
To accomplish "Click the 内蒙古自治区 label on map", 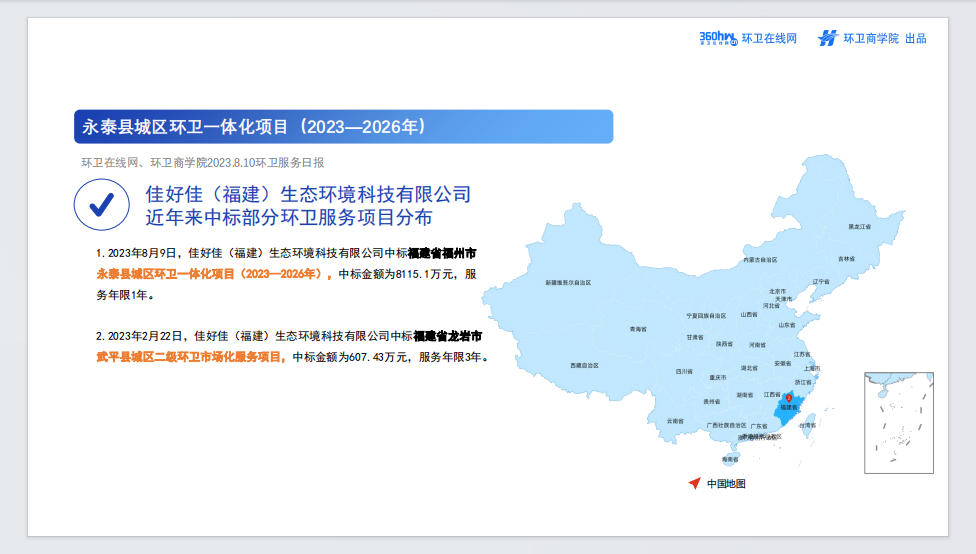I will point(760,260).
